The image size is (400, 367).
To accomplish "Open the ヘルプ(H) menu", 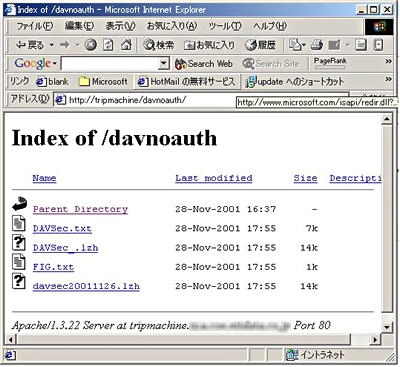I will 270,26.
